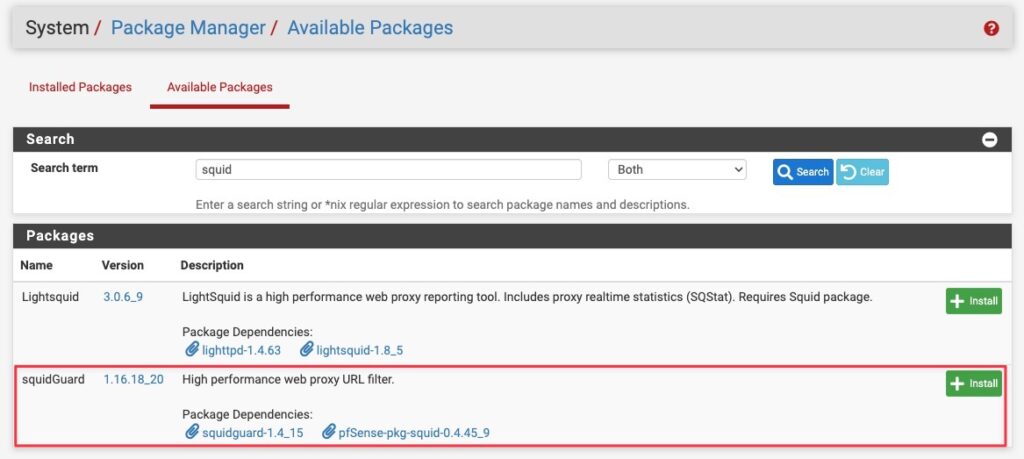Select the Available Packages tab
The width and height of the screenshot is (1024, 459).
219,87
